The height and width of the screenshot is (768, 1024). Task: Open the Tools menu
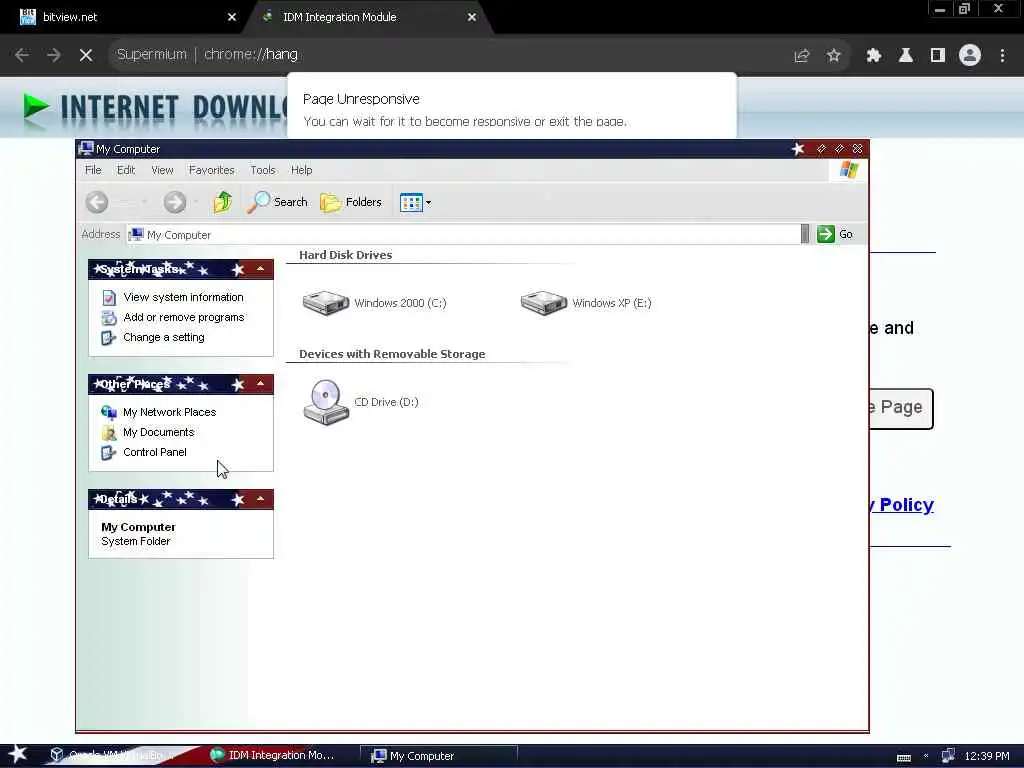(x=263, y=170)
